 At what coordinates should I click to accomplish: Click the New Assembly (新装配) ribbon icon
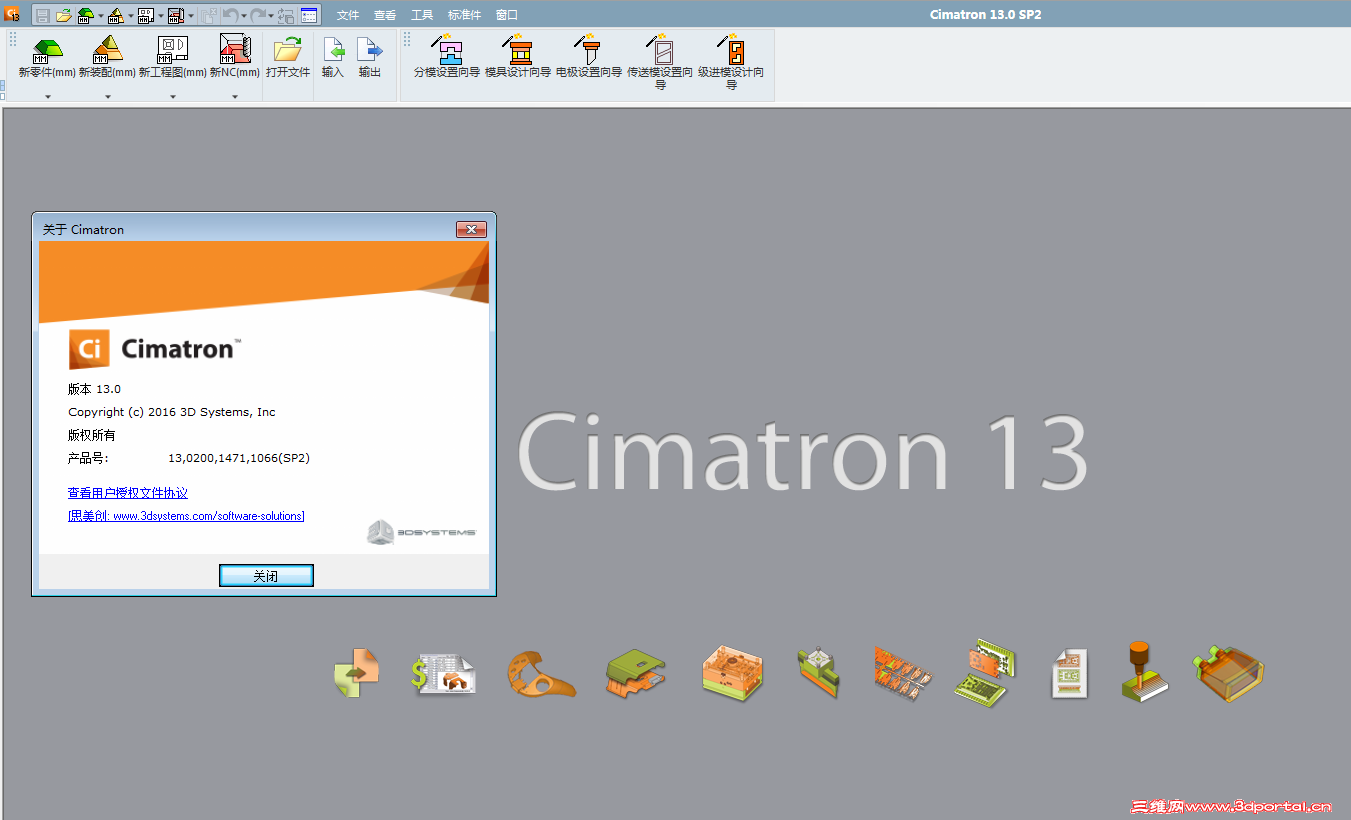[107, 50]
